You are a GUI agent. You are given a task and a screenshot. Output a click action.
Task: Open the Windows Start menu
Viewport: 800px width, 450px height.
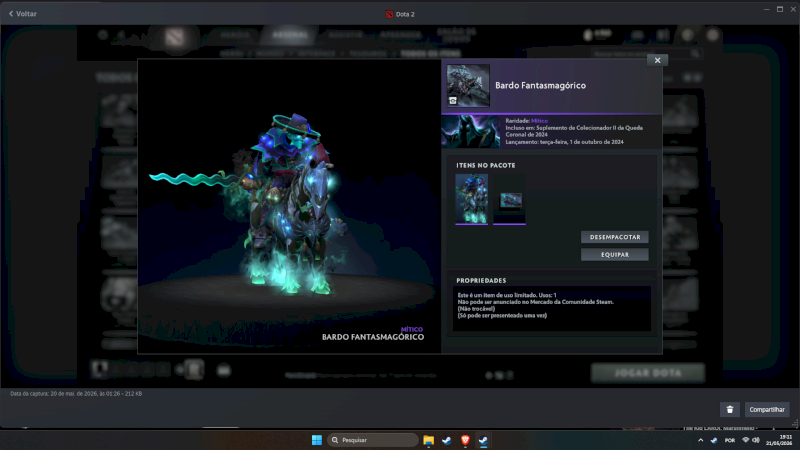point(317,440)
